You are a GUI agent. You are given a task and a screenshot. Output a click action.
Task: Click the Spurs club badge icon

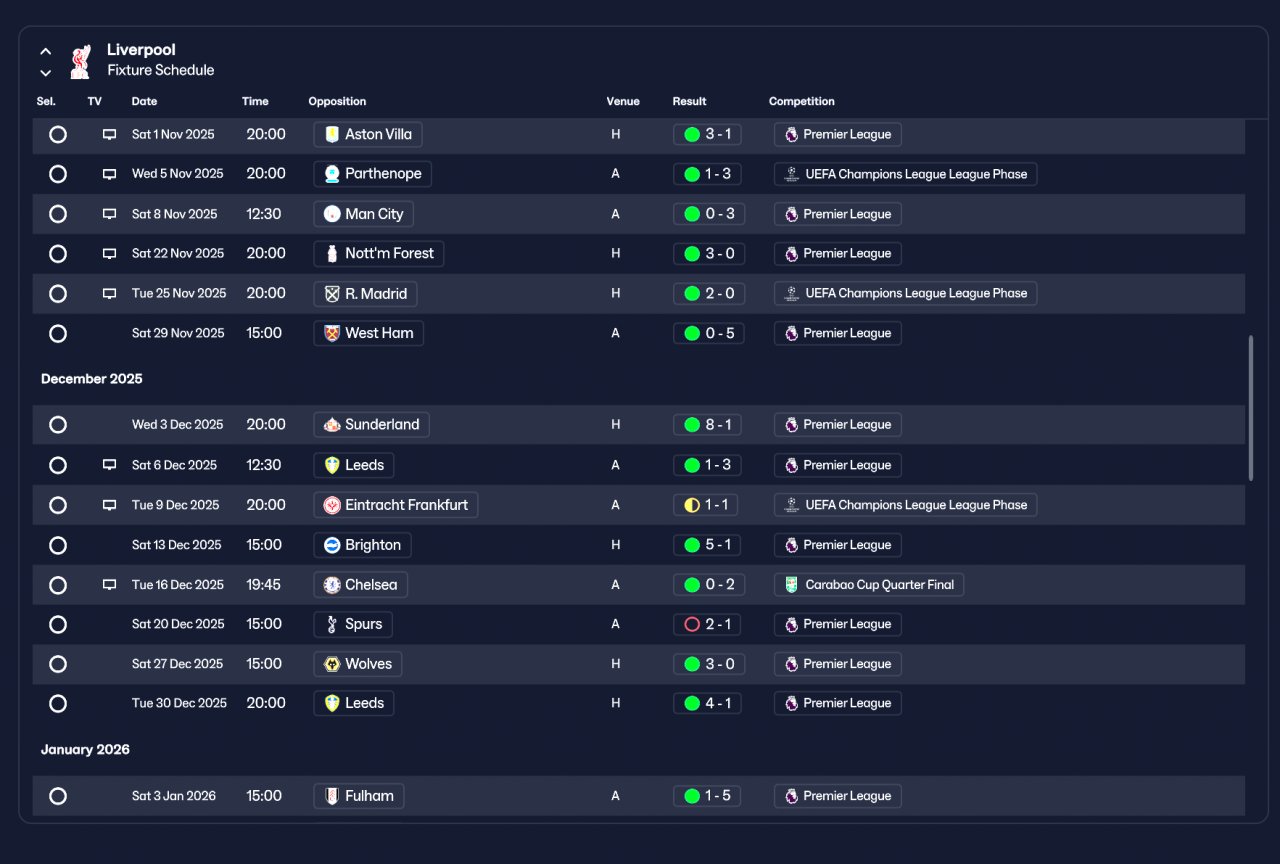[332, 624]
